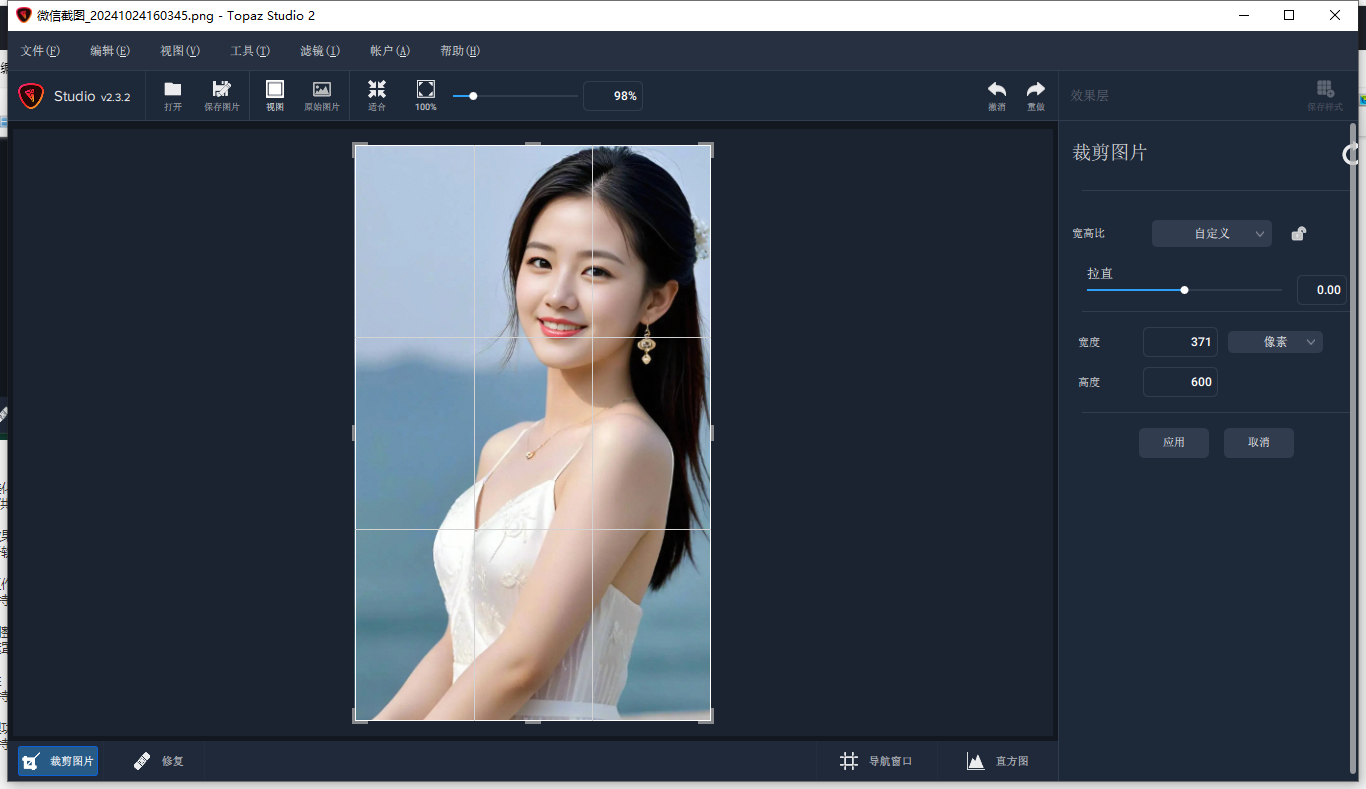Click the top-left crop corner handle
This screenshot has width=1366, height=789.
click(x=360, y=150)
